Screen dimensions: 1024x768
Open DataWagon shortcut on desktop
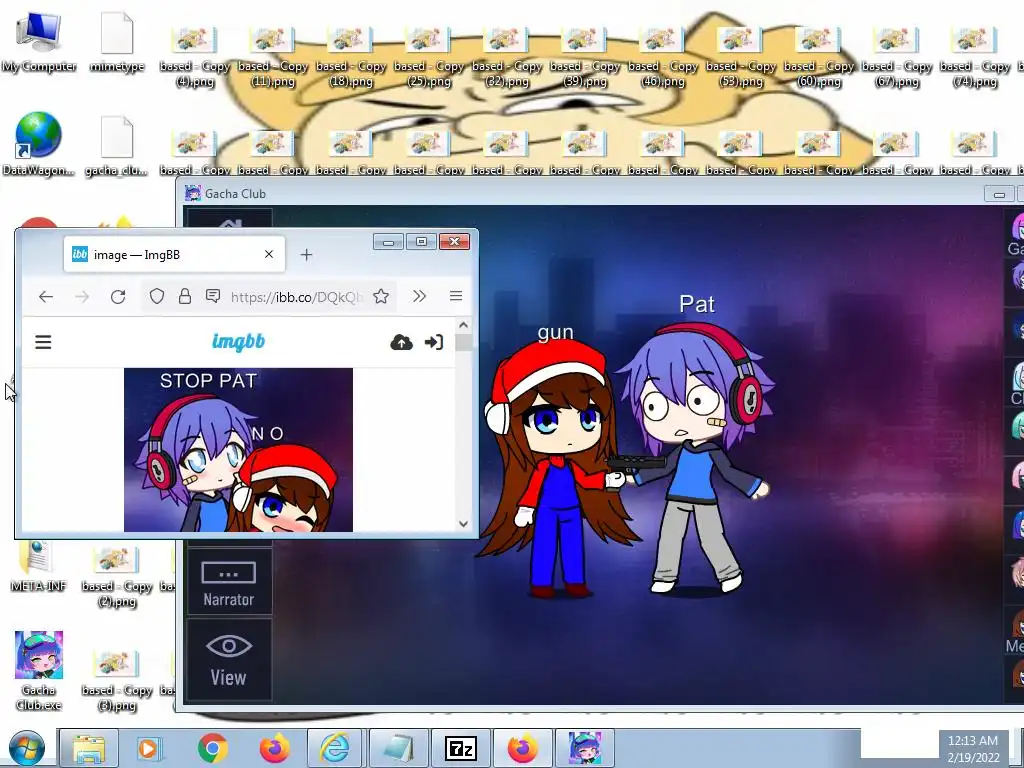(x=38, y=145)
